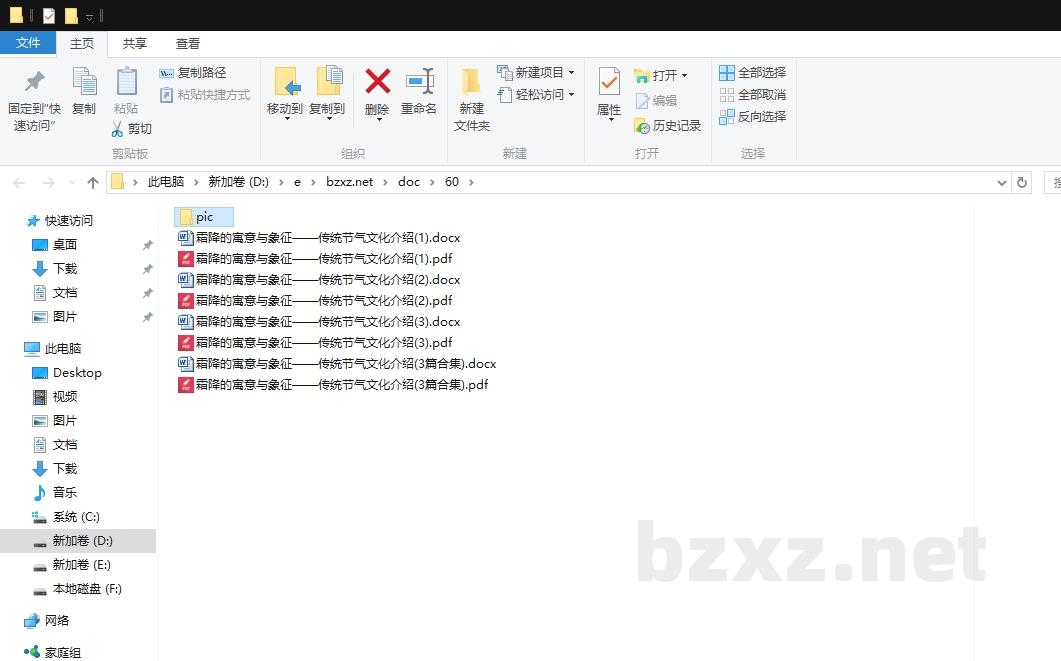Click the Copy Path icon
This screenshot has height=661, width=1061.
tap(166, 73)
